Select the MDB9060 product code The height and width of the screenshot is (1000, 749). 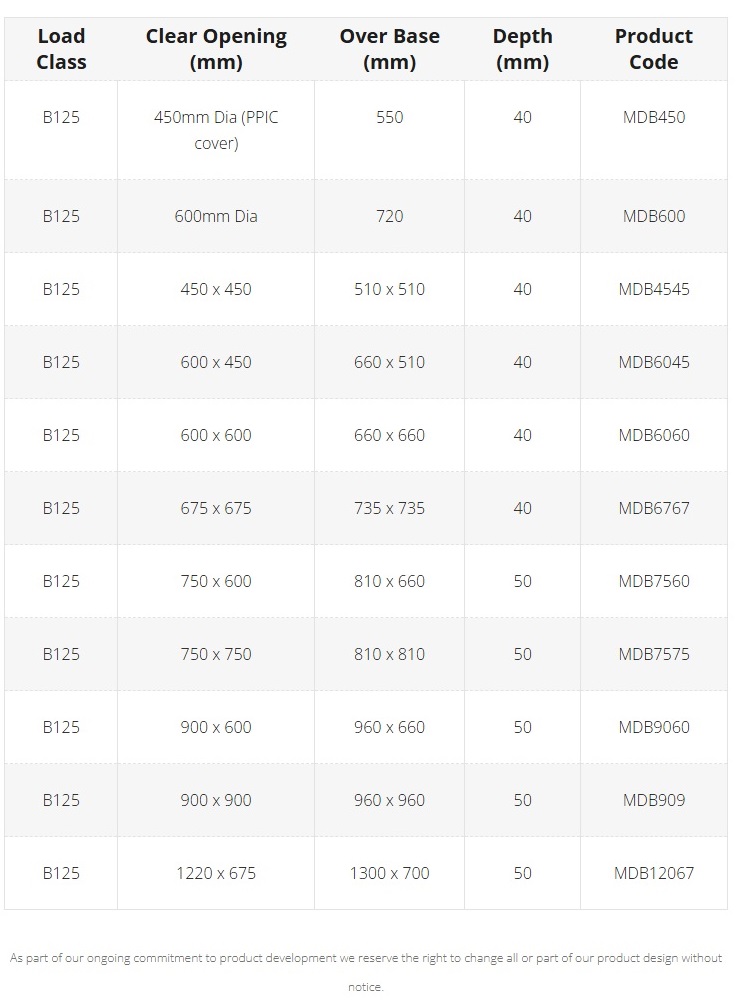coord(654,727)
